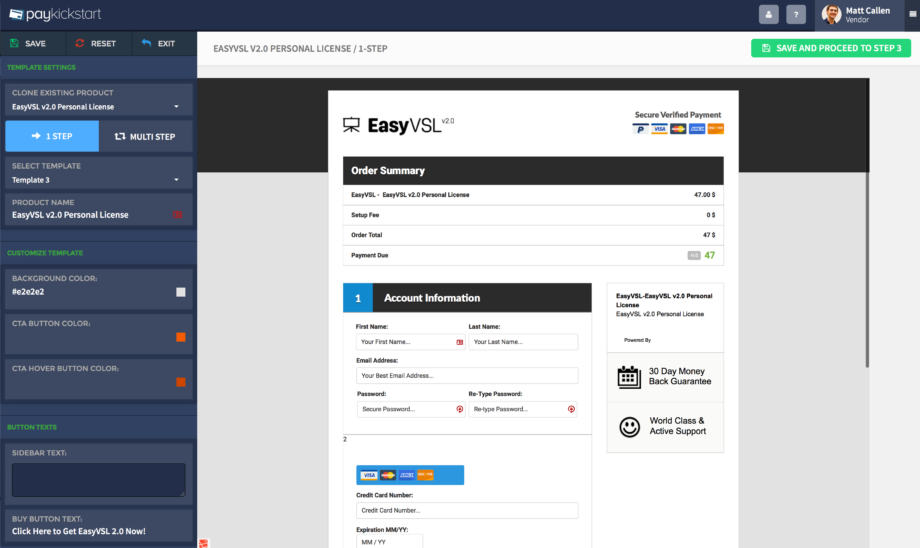Reset the template settings
Image resolution: width=920 pixels, height=548 pixels.
(96, 43)
